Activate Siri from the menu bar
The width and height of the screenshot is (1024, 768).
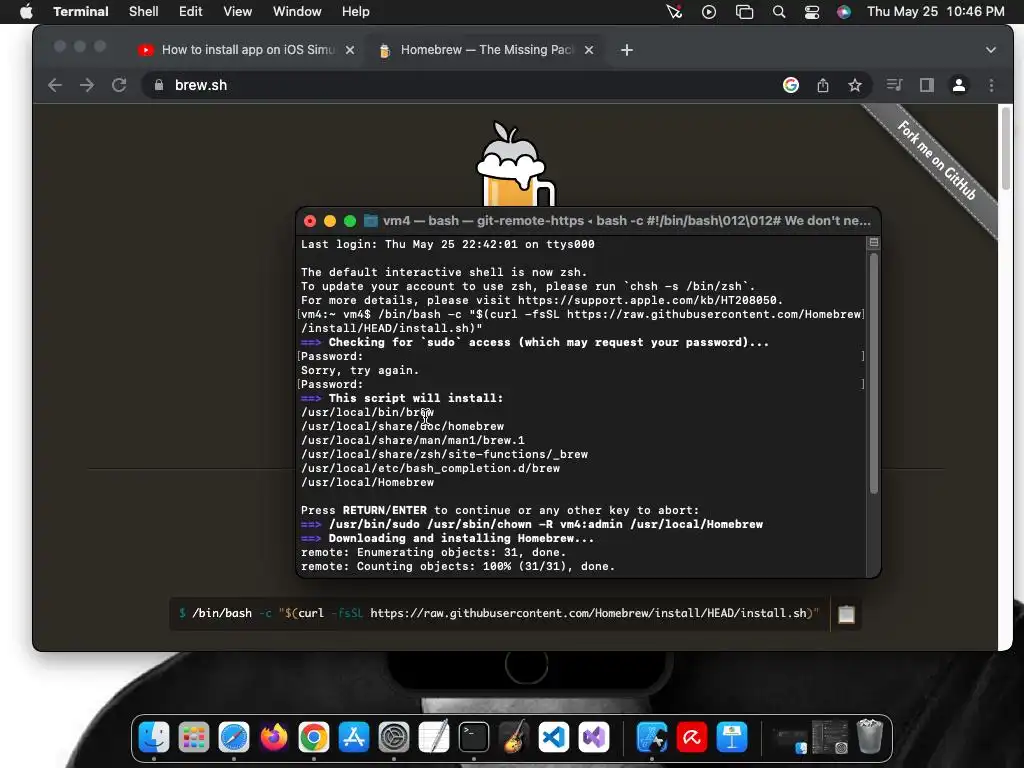pyautogui.click(x=844, y=11)
